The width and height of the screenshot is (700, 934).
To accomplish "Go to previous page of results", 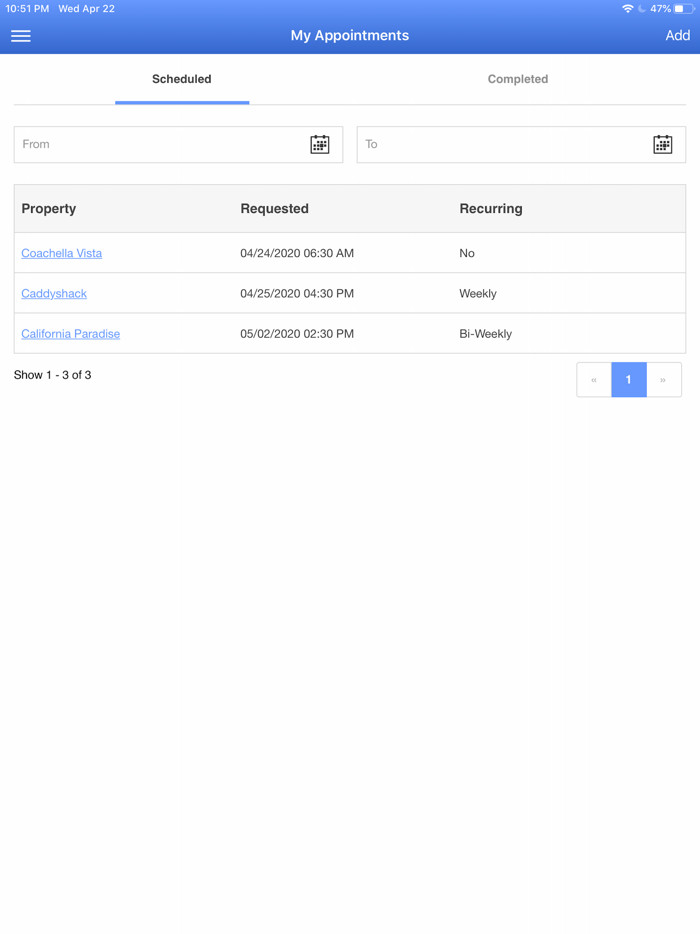I will 594,379.
